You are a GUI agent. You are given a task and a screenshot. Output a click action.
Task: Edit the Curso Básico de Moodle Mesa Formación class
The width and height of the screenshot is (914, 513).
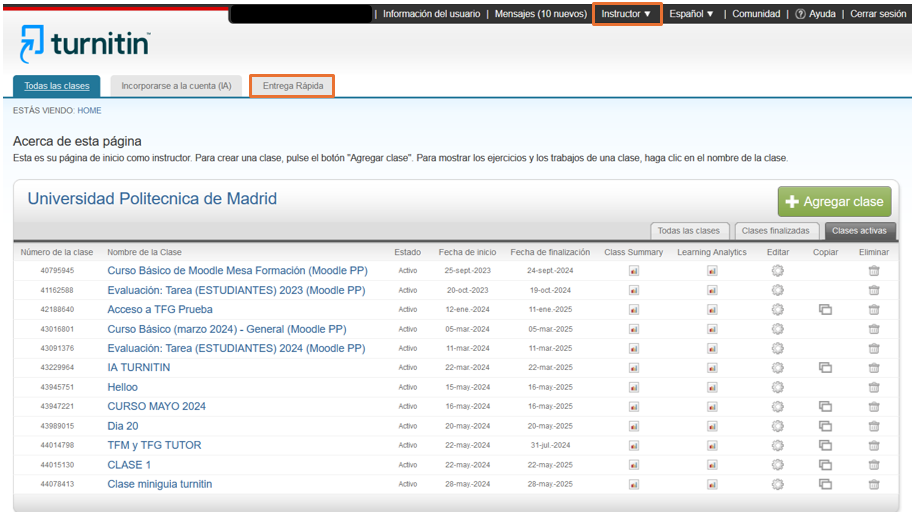778,270
